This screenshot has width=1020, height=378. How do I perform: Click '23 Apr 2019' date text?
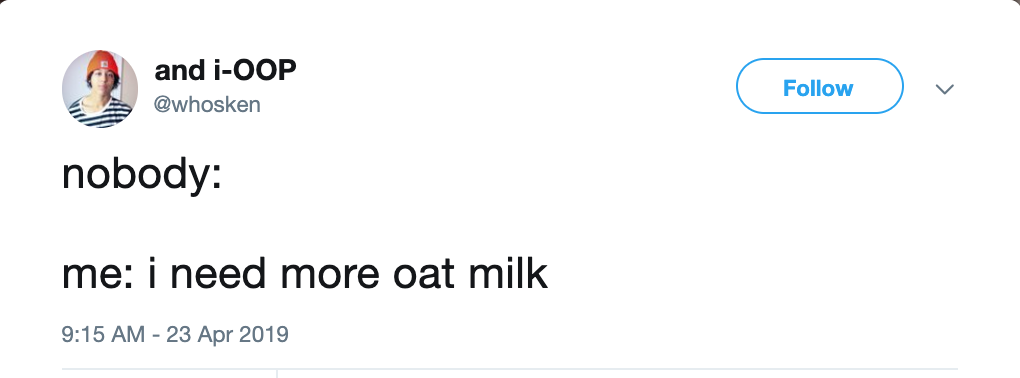(x=227, y=334)
